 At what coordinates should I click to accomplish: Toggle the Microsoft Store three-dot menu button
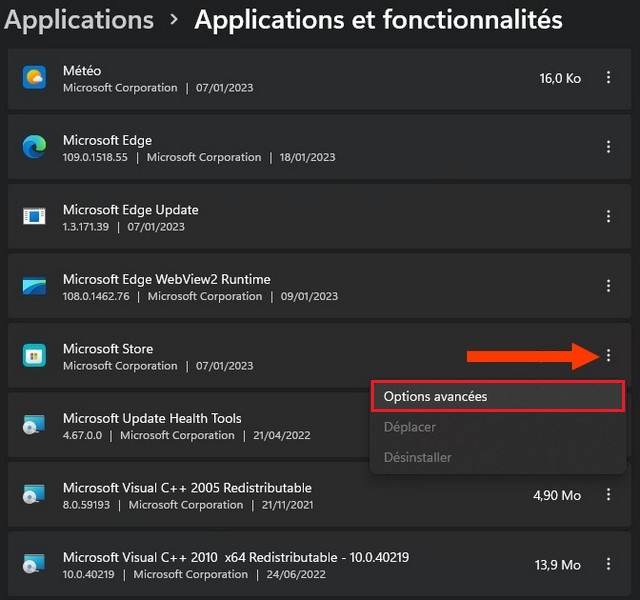(608, 356)
